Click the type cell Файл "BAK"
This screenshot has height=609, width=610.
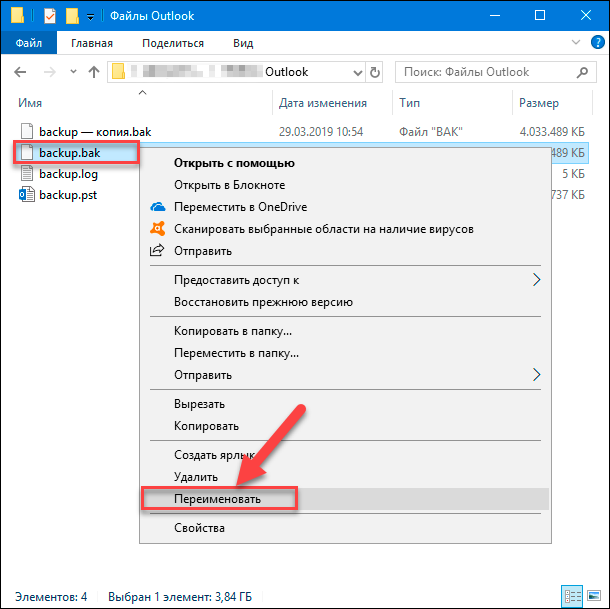click(x=431, y=132)
